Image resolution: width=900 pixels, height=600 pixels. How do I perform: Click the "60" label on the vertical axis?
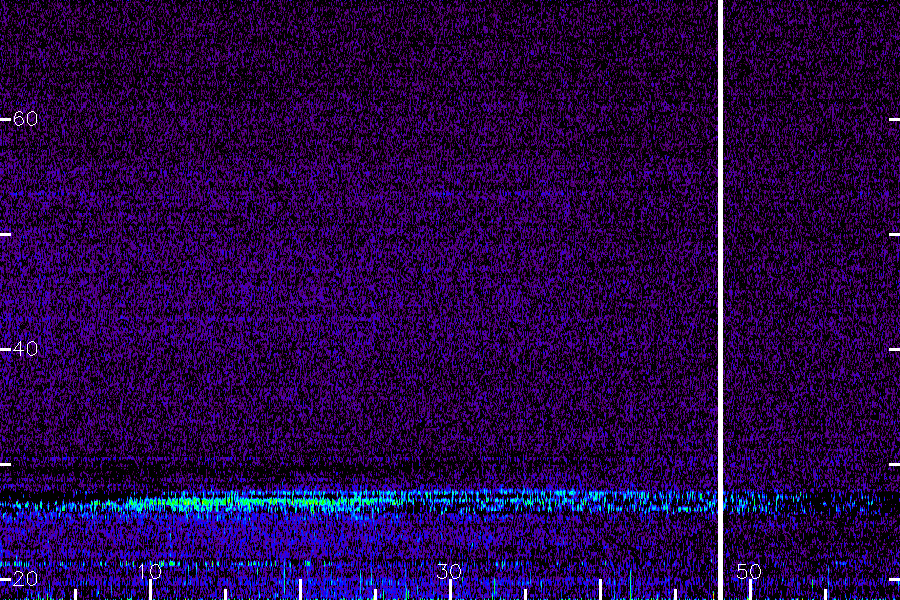pos(25,119)
